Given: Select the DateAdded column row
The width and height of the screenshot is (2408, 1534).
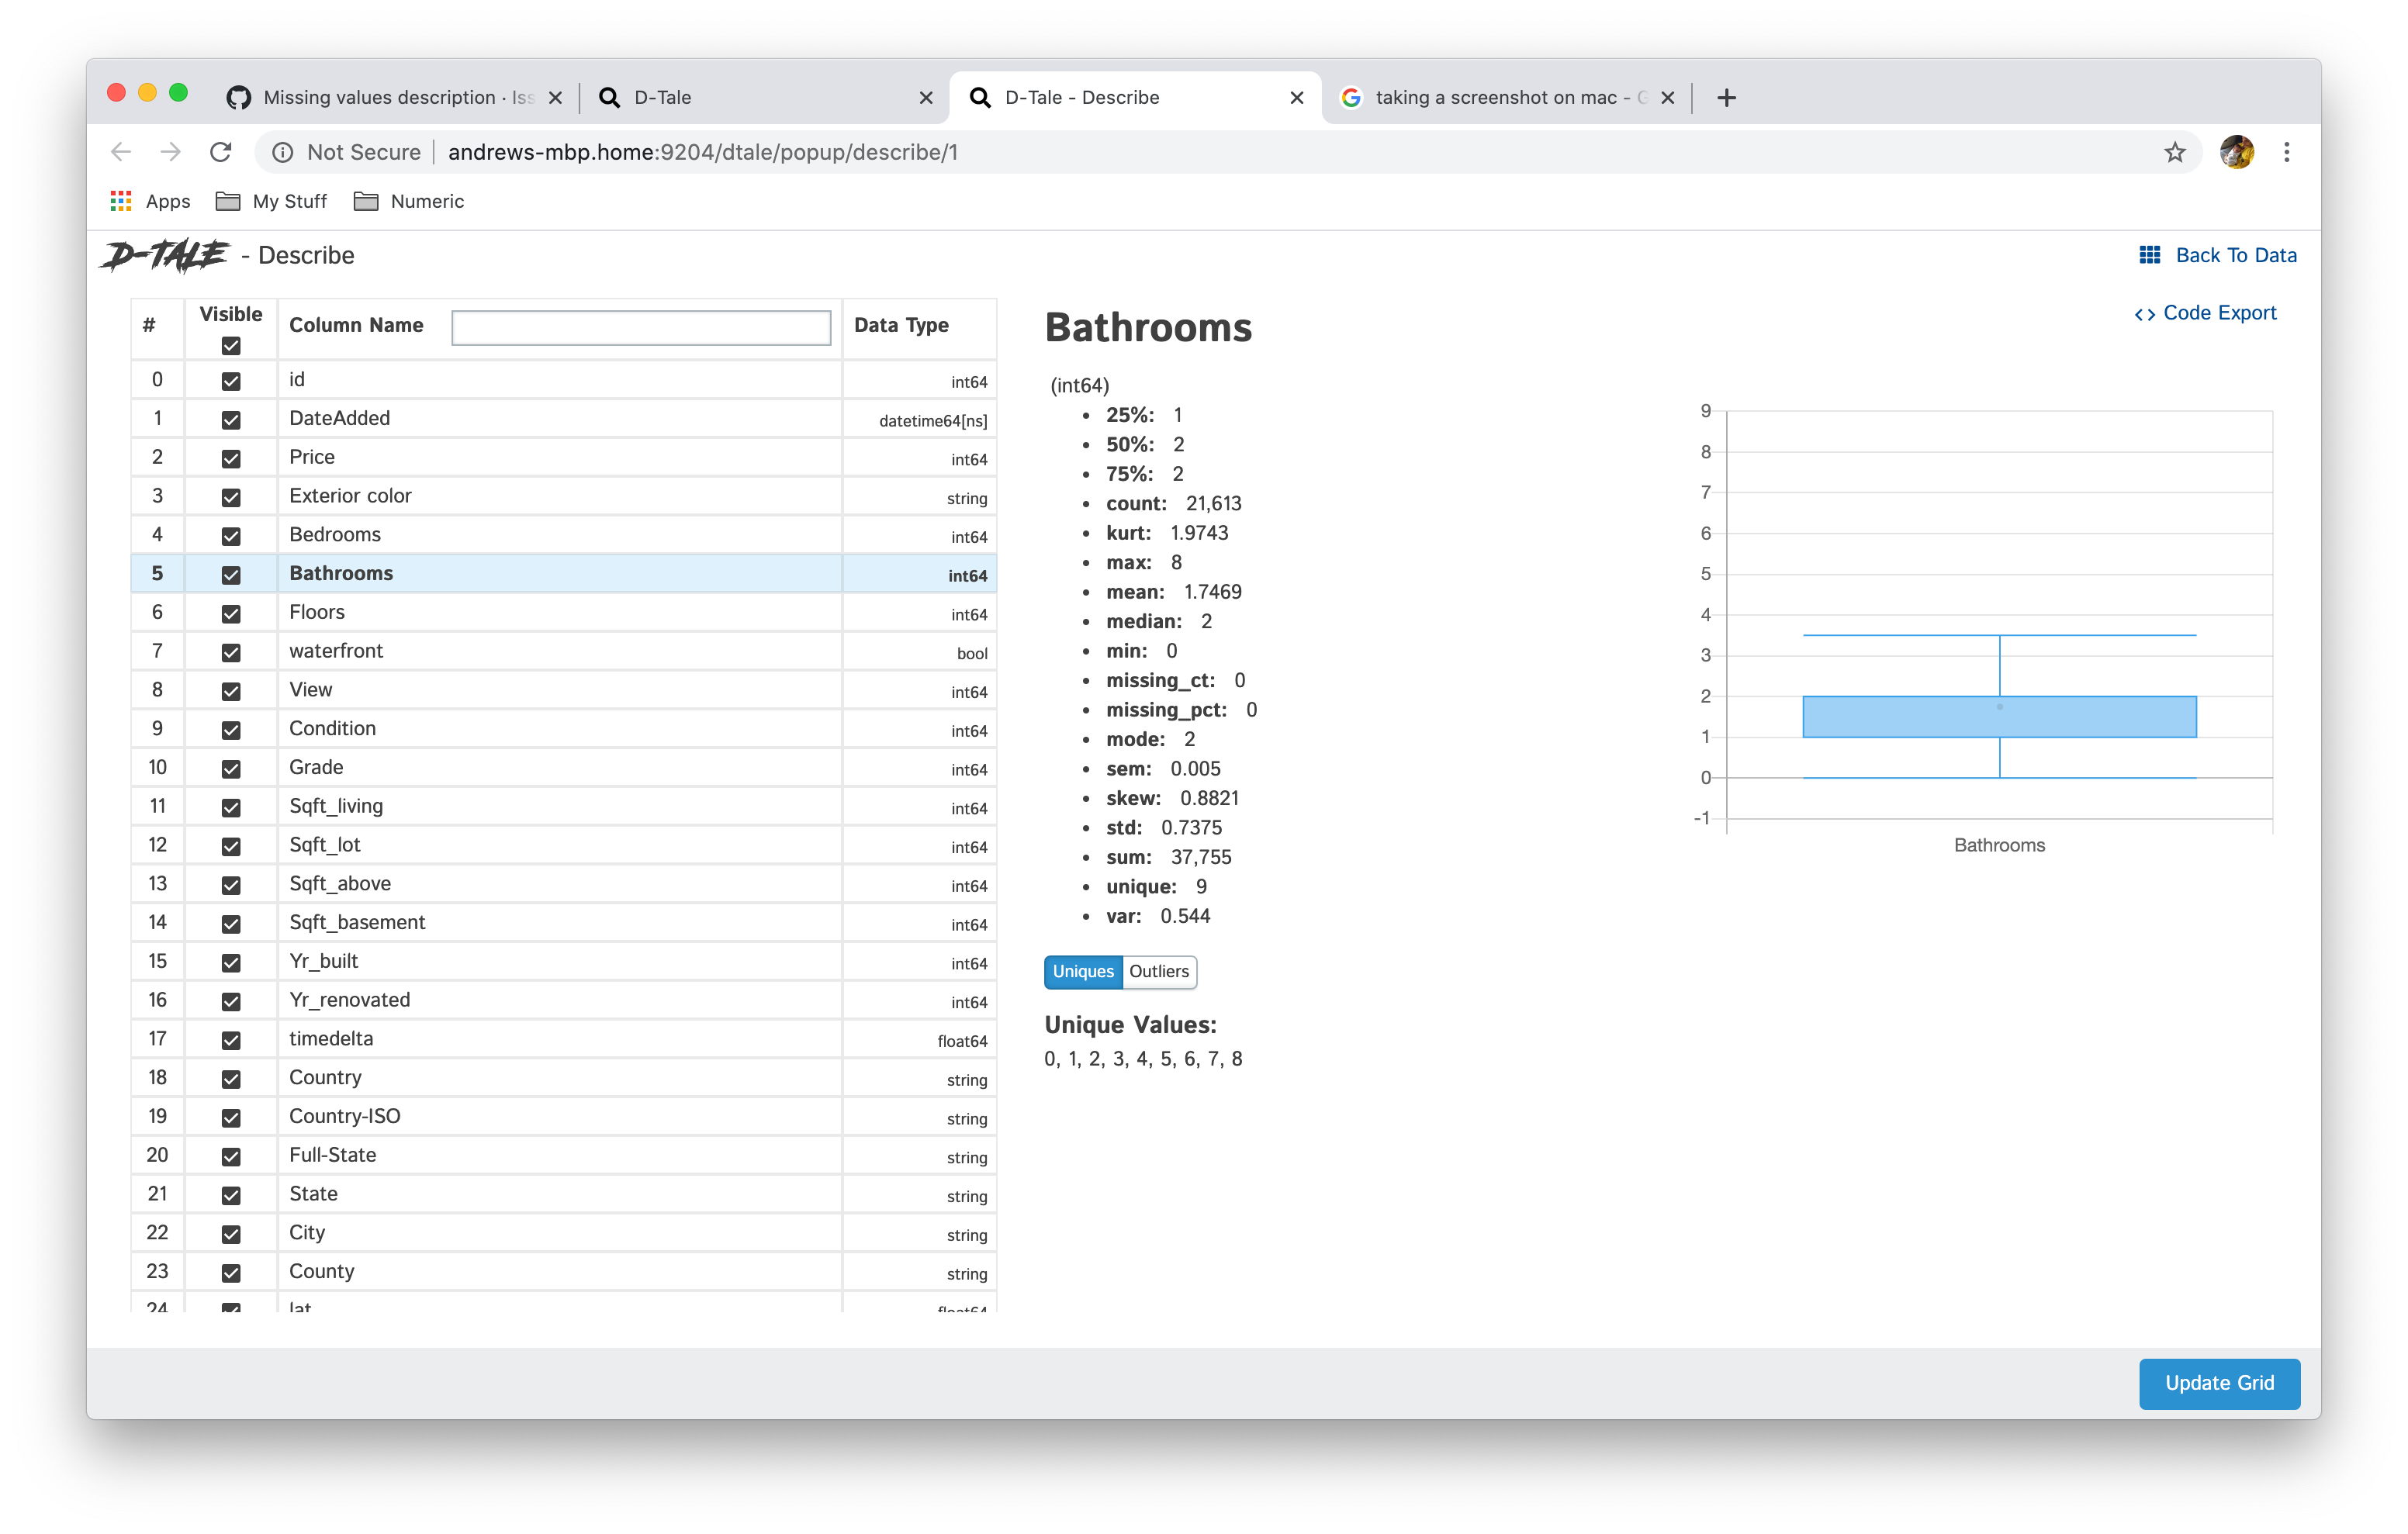Looking at the screenshot, I should (x=564, y=418).
